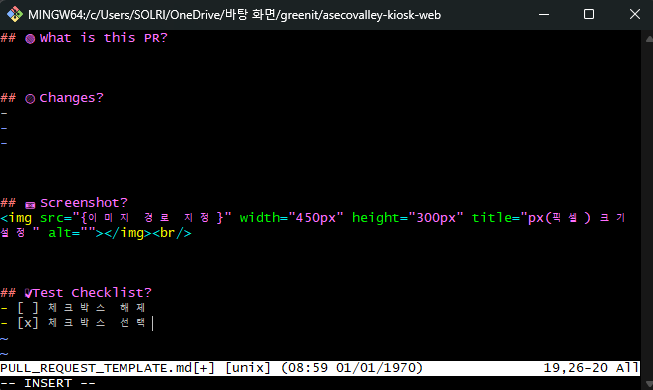
Task: Click the 'title=' attribute text
Action: [x=496, y=218]
